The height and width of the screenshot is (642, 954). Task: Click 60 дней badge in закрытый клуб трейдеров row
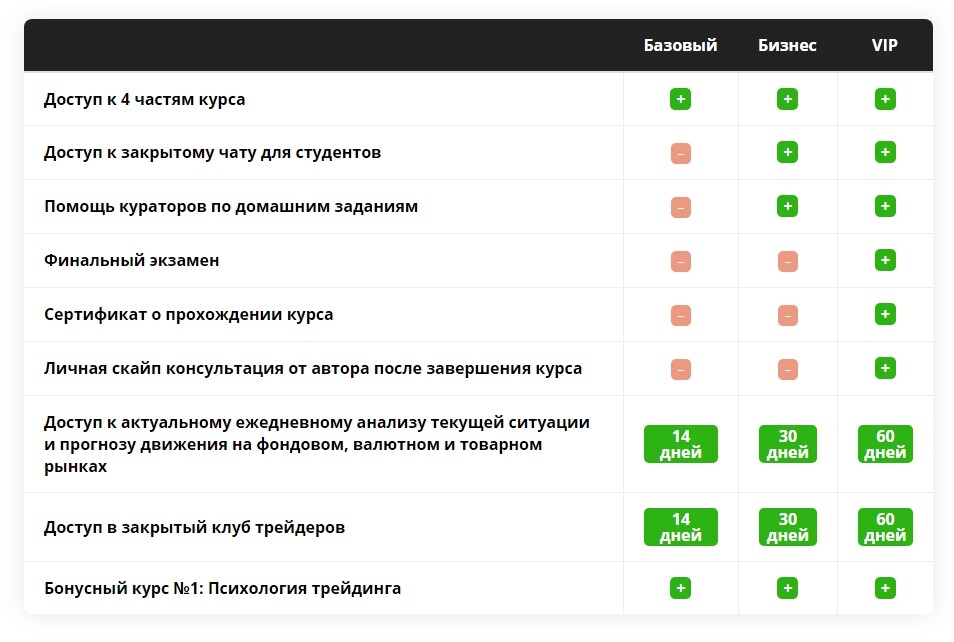coord(885,527)
